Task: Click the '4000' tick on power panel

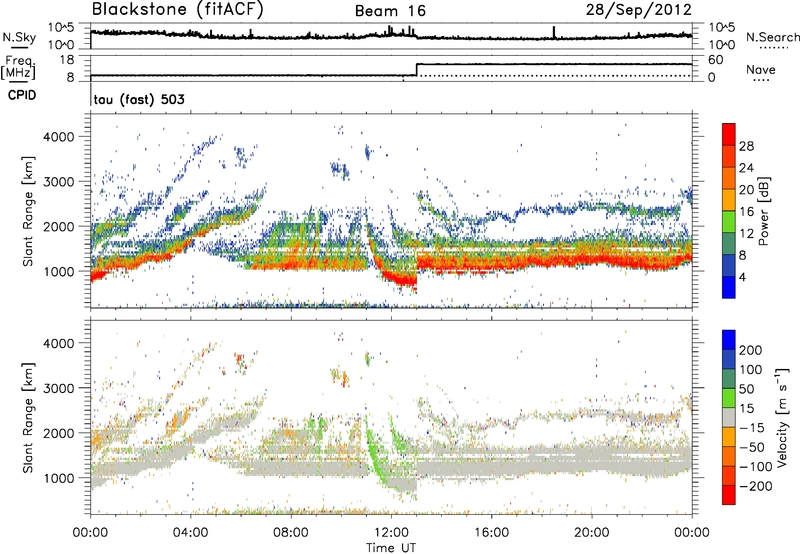Action: coord(58,137)
